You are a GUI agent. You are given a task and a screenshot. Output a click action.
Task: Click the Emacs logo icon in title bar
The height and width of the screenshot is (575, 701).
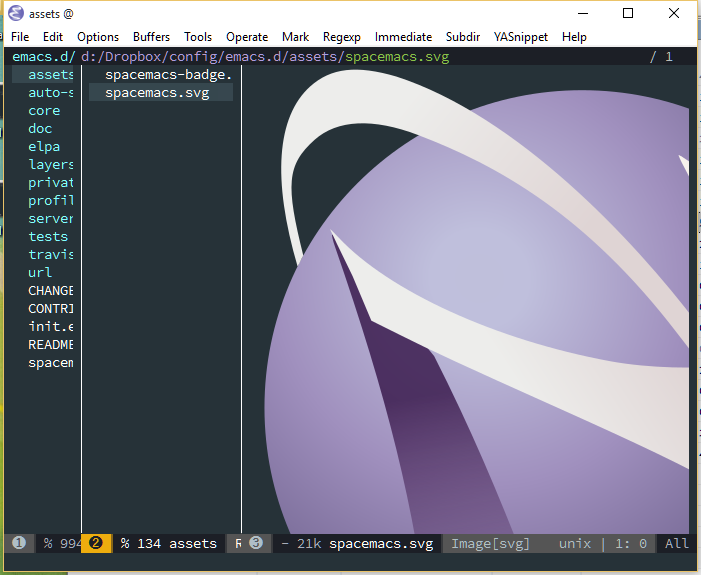16,13
